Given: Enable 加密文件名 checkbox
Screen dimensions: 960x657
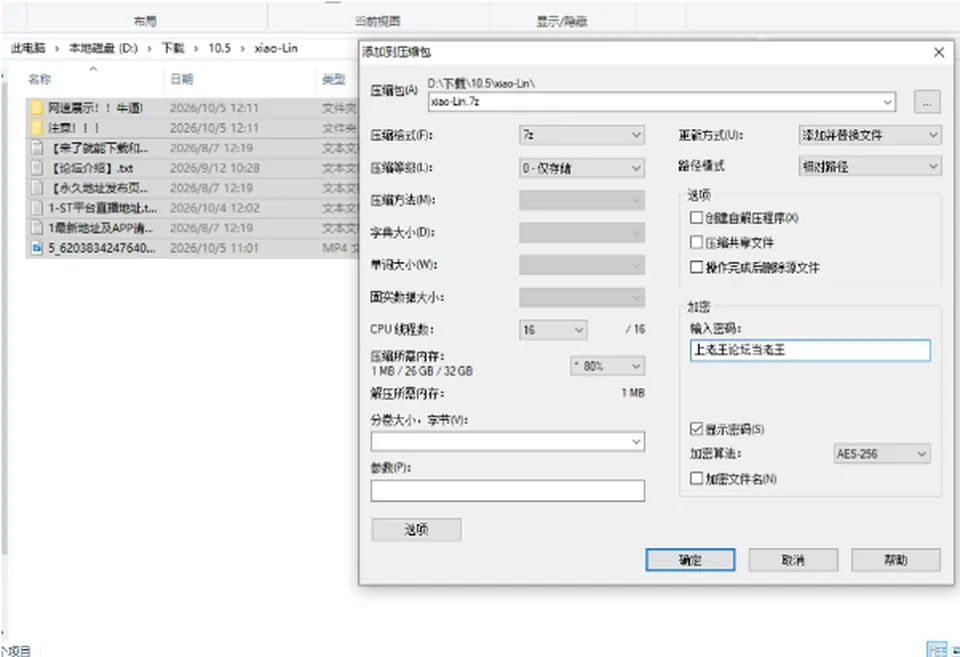Looking at the screenshot, I should pos(696,478).
